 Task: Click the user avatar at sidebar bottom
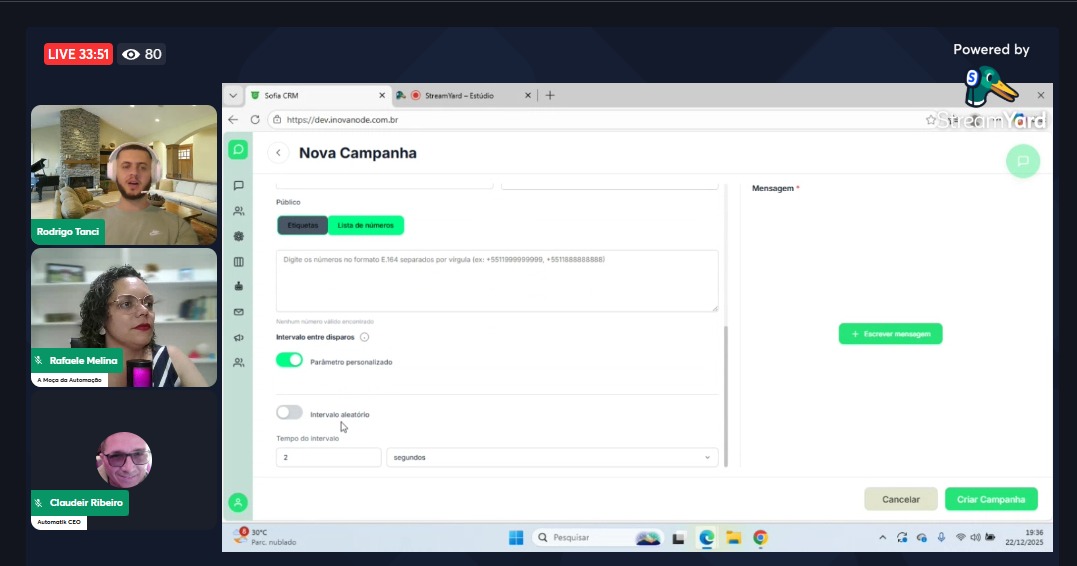coord(238,502)
